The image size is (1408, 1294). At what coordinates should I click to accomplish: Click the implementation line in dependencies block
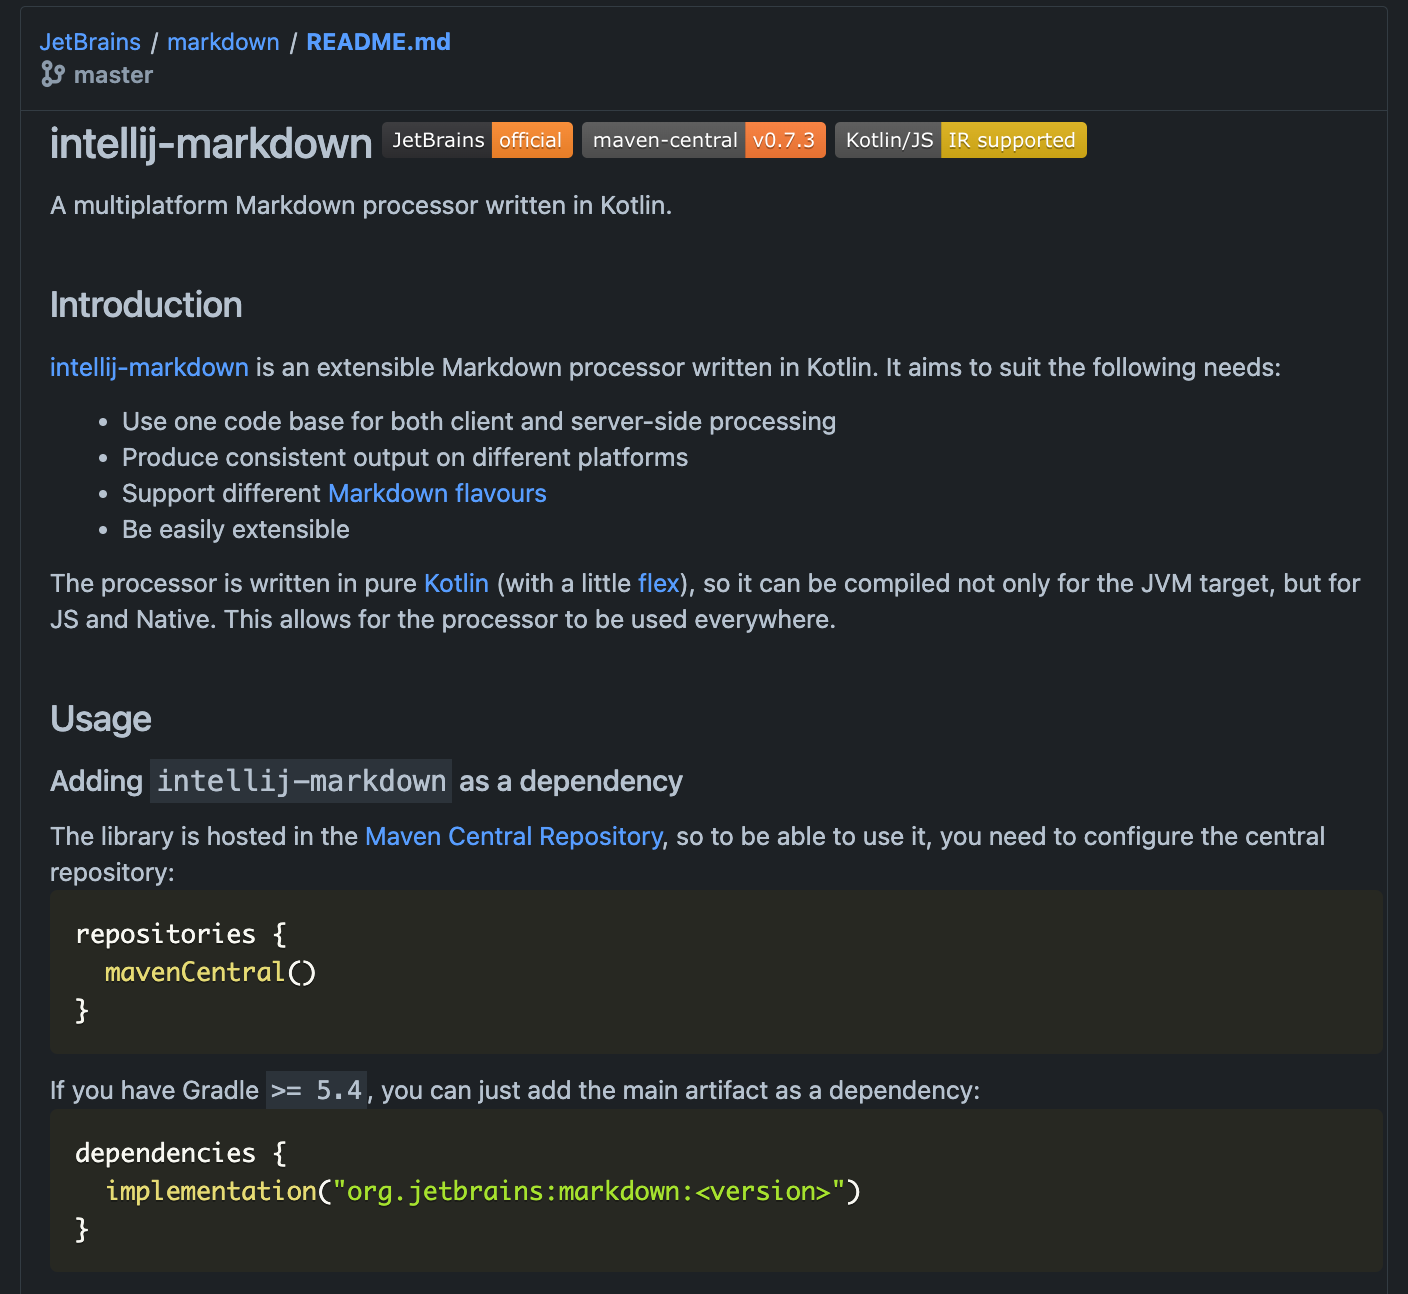tap(482, 1191)
